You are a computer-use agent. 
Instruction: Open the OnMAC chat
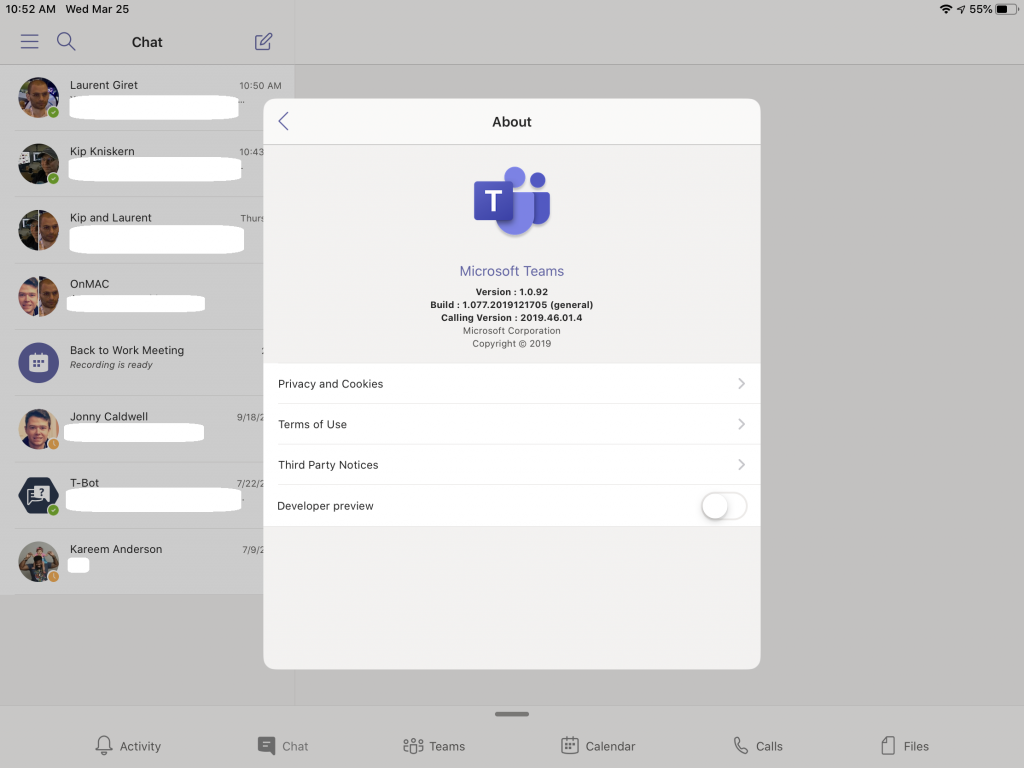pyautogui.click(x=132, y=296)
